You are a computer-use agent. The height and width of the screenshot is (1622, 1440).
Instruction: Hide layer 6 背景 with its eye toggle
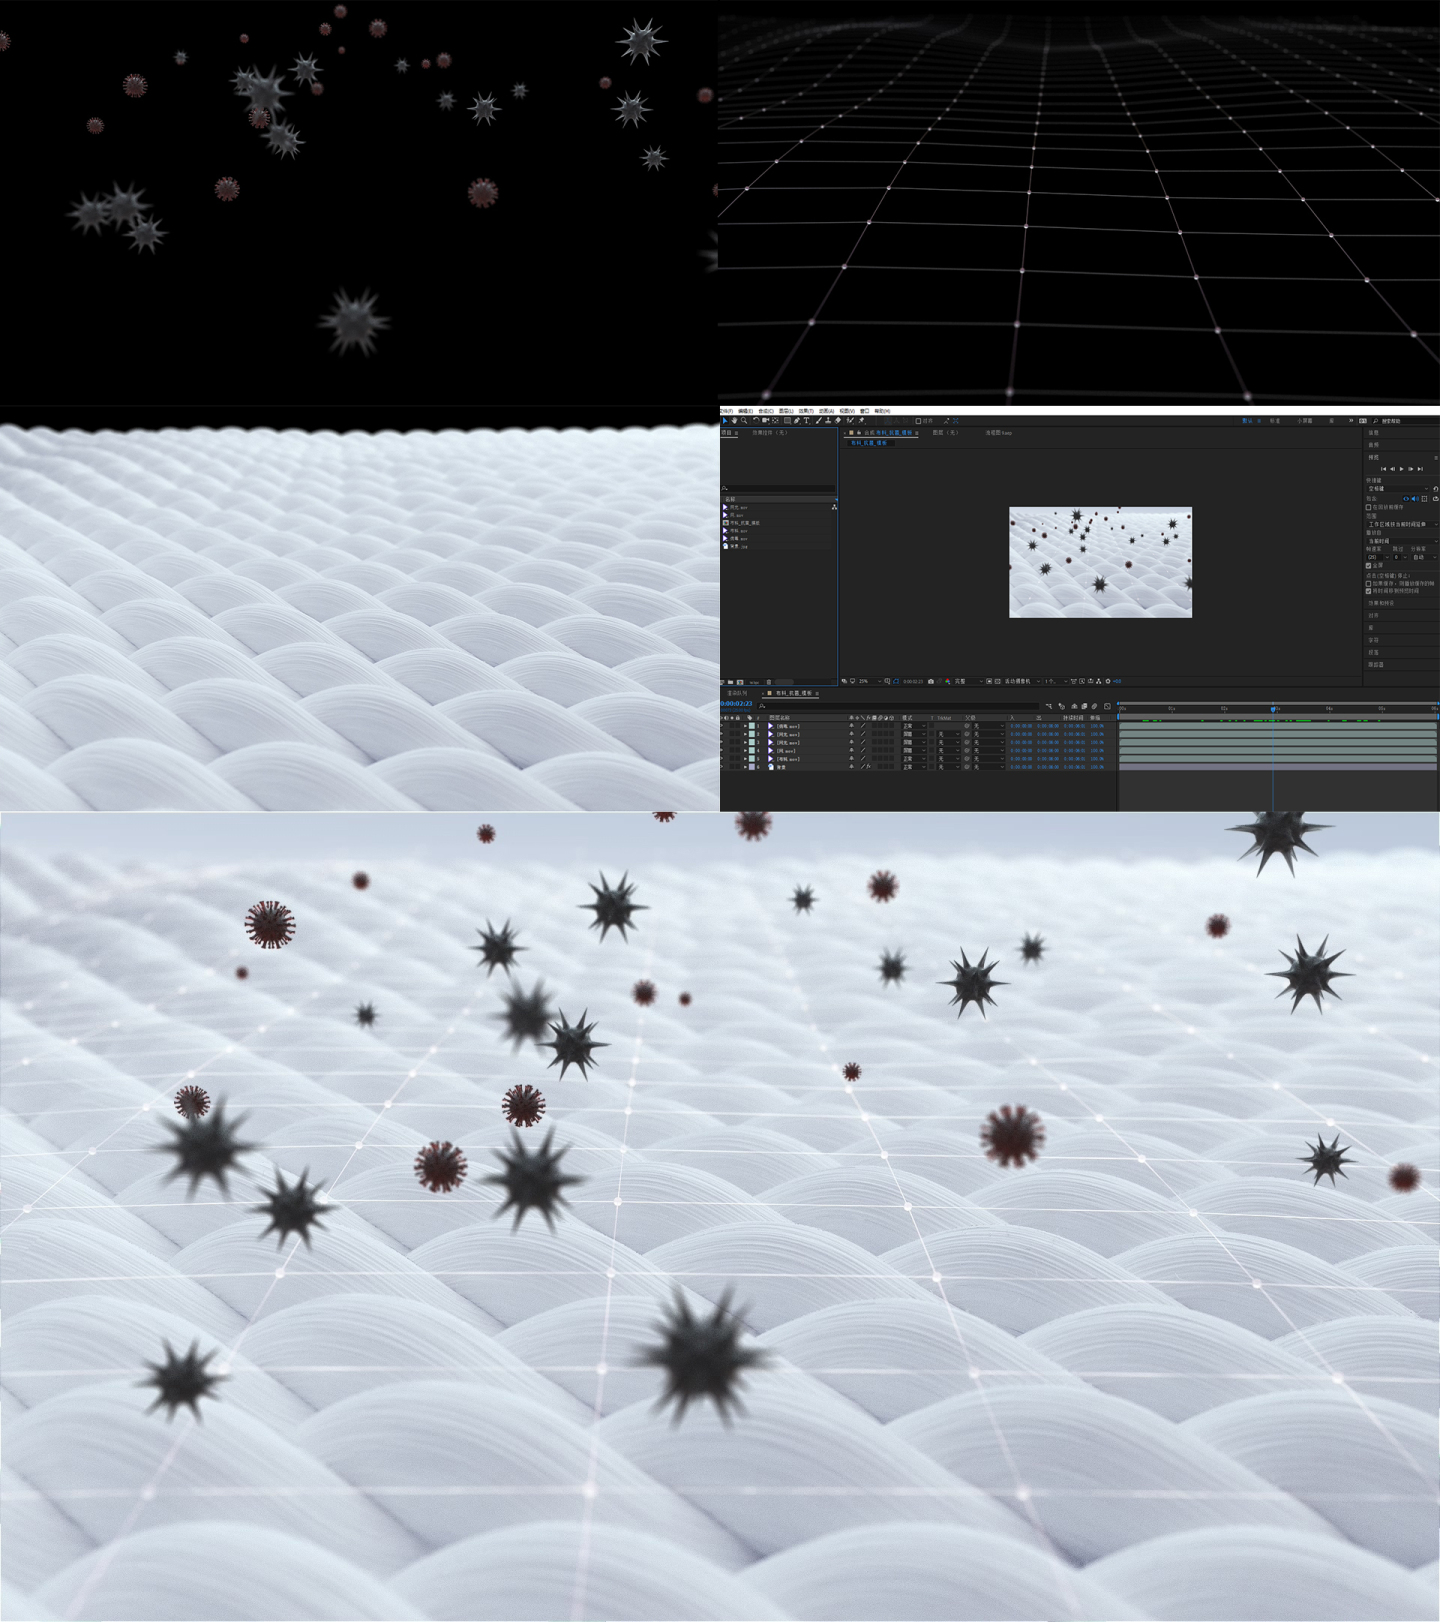(x=721, y=766)
